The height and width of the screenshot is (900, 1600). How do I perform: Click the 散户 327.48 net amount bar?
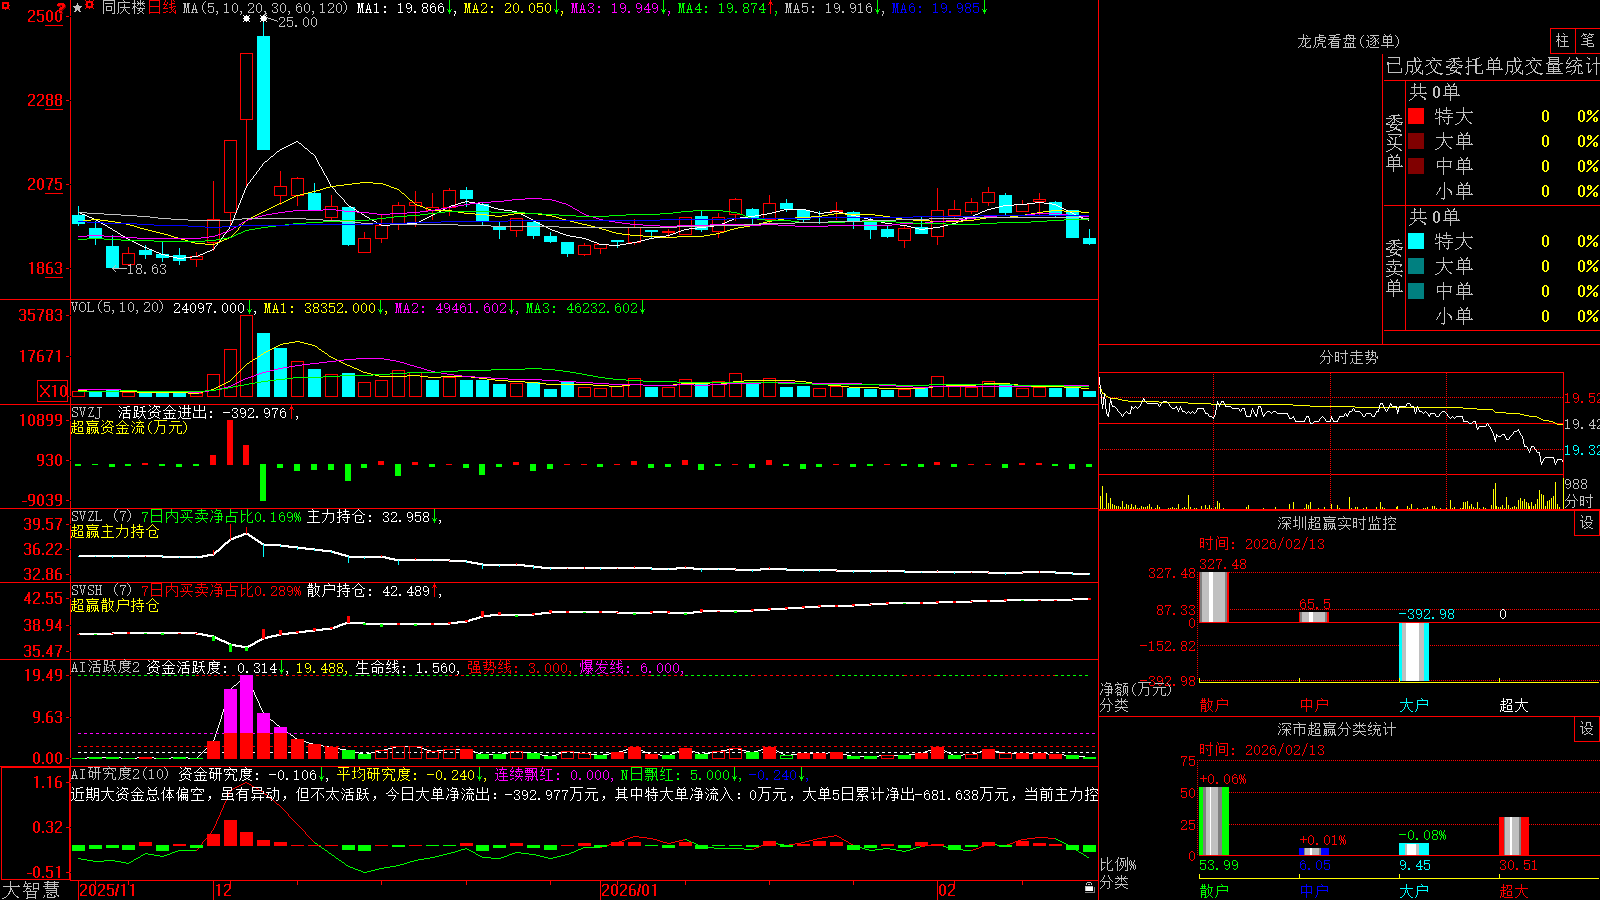(x=1214, y=597)
